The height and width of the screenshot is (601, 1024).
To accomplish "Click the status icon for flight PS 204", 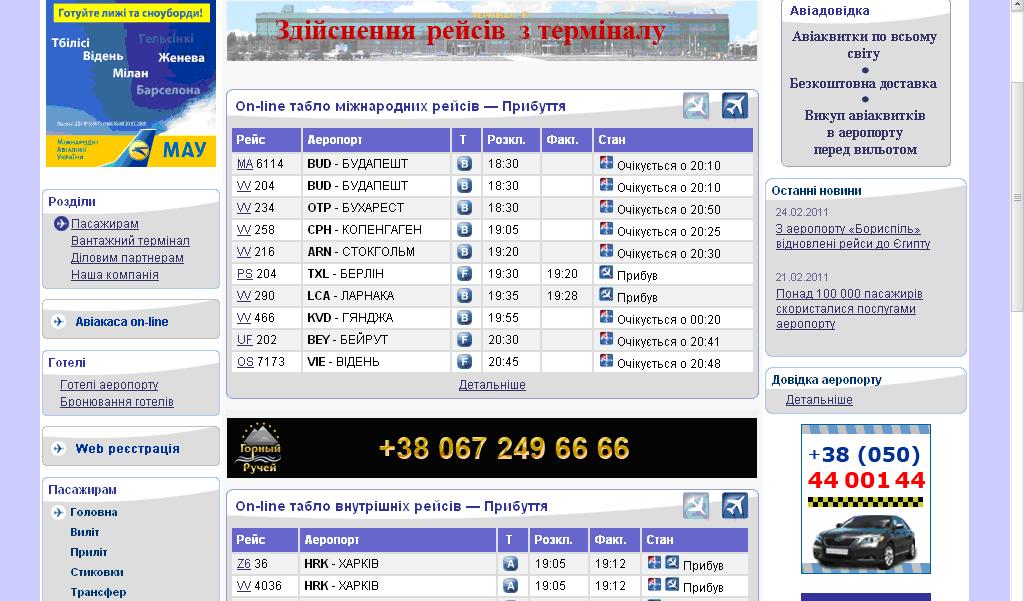I will (605, 273).
